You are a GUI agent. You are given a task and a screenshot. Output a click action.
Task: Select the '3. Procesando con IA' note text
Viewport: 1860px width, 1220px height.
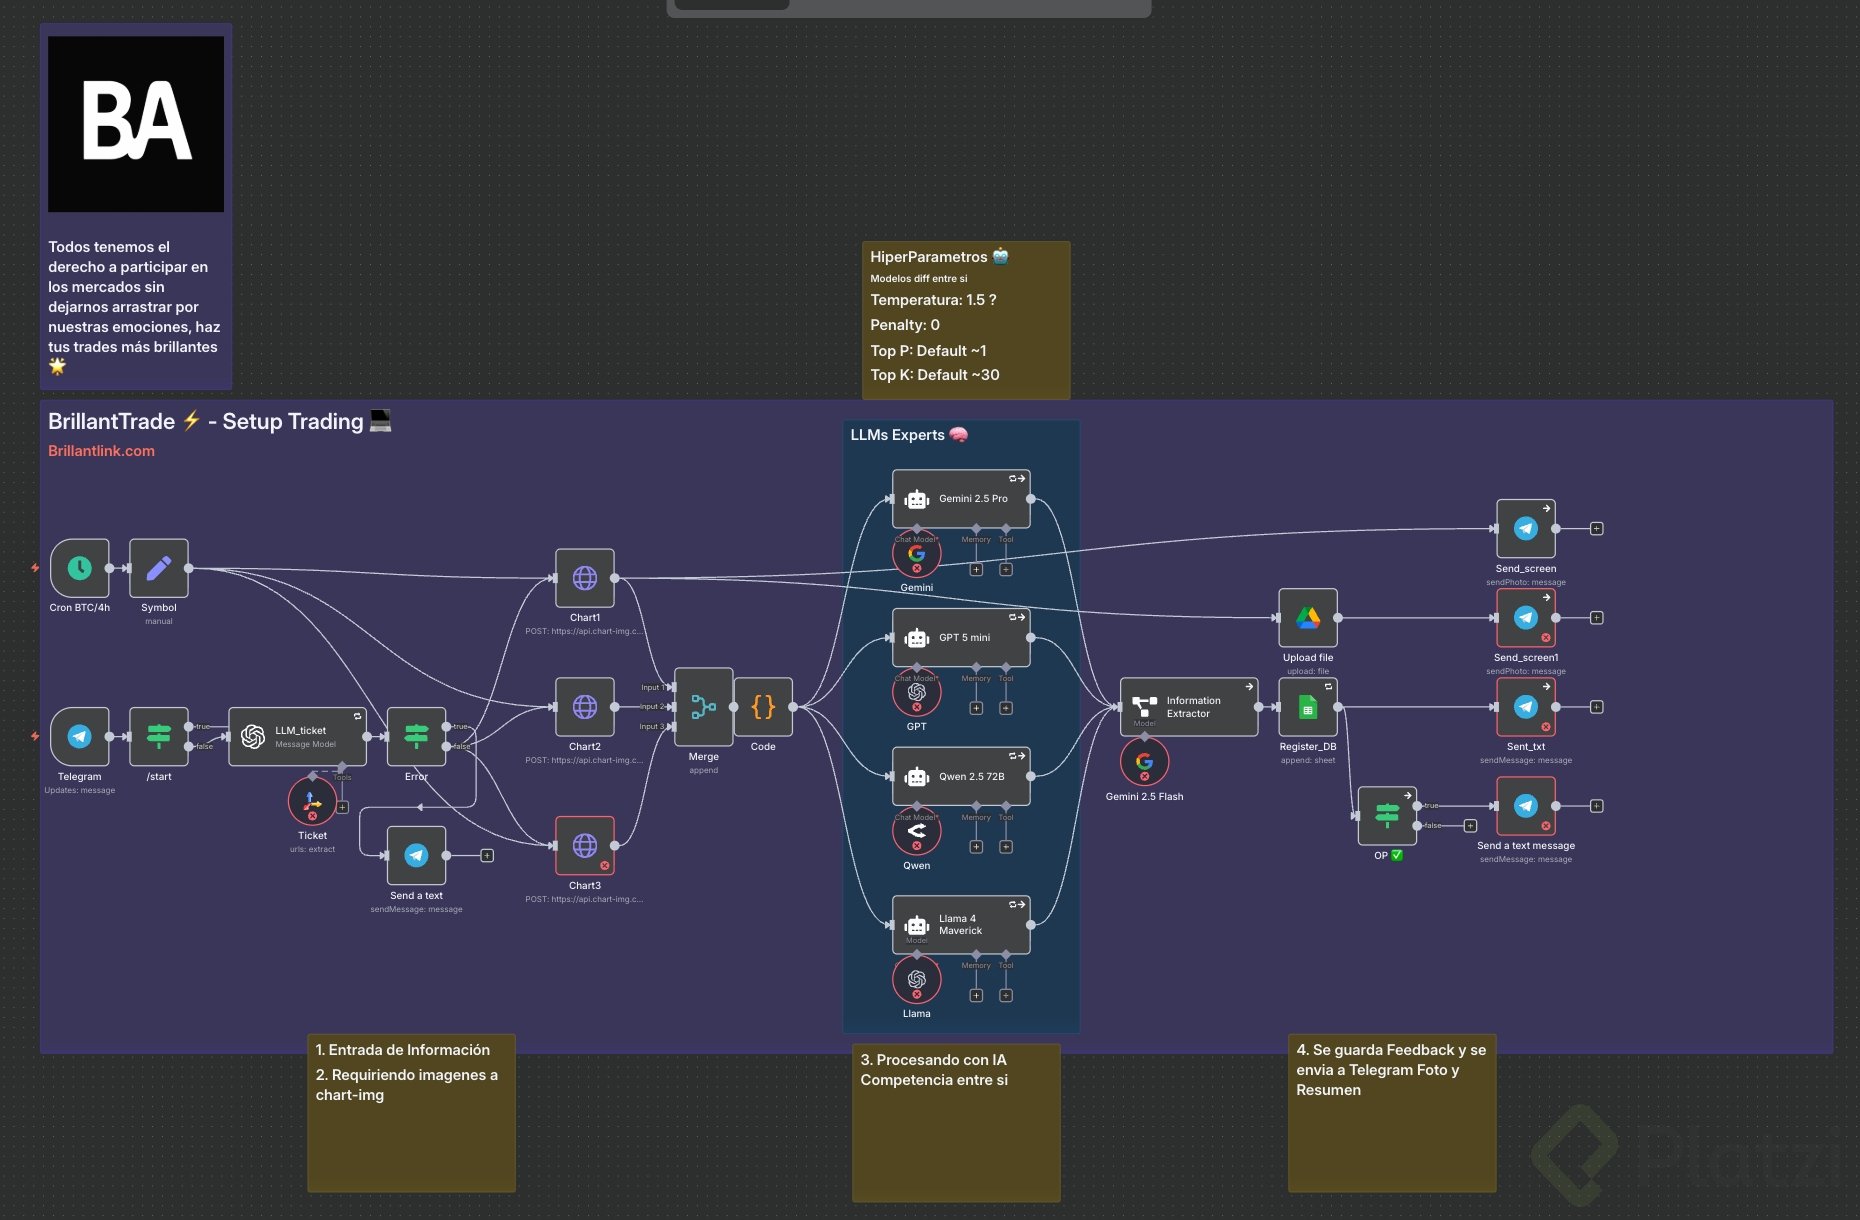coord(934,1060)
